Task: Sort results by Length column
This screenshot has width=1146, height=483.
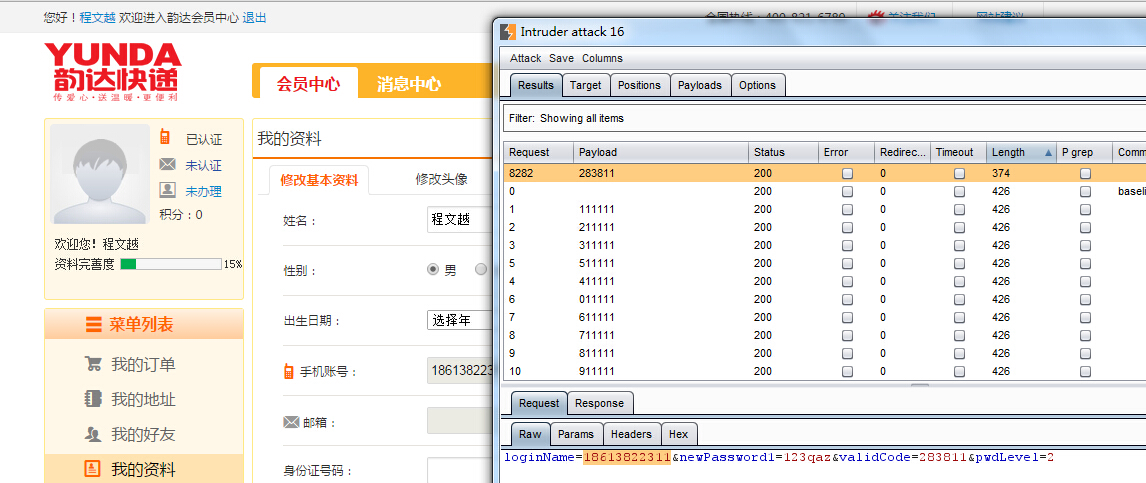Action: click(x=1021, y=152)
